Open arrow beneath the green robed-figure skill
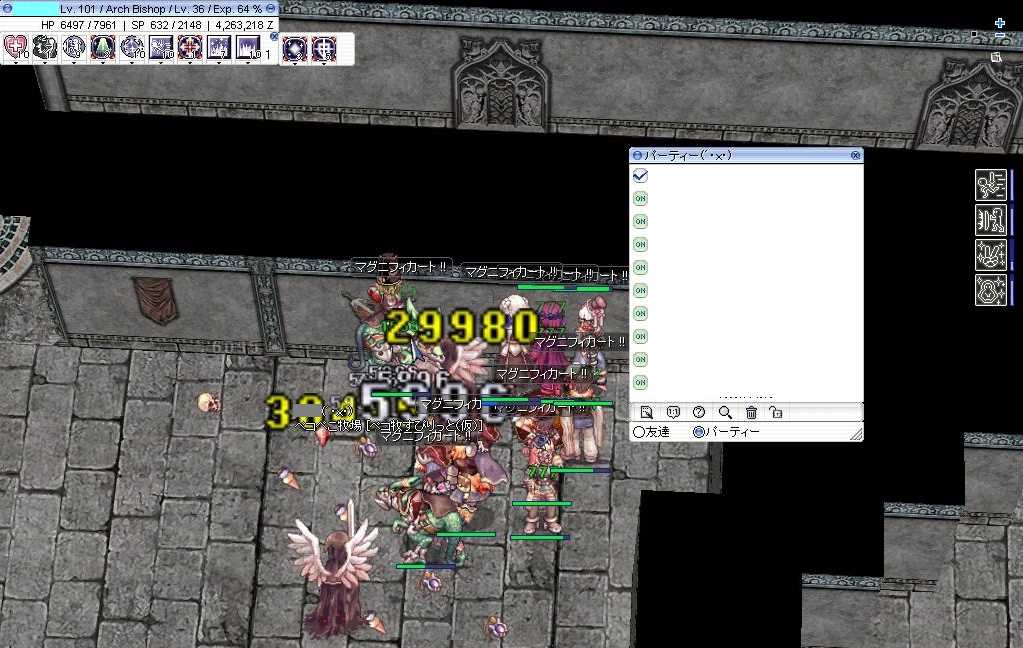 pos(102,63)
